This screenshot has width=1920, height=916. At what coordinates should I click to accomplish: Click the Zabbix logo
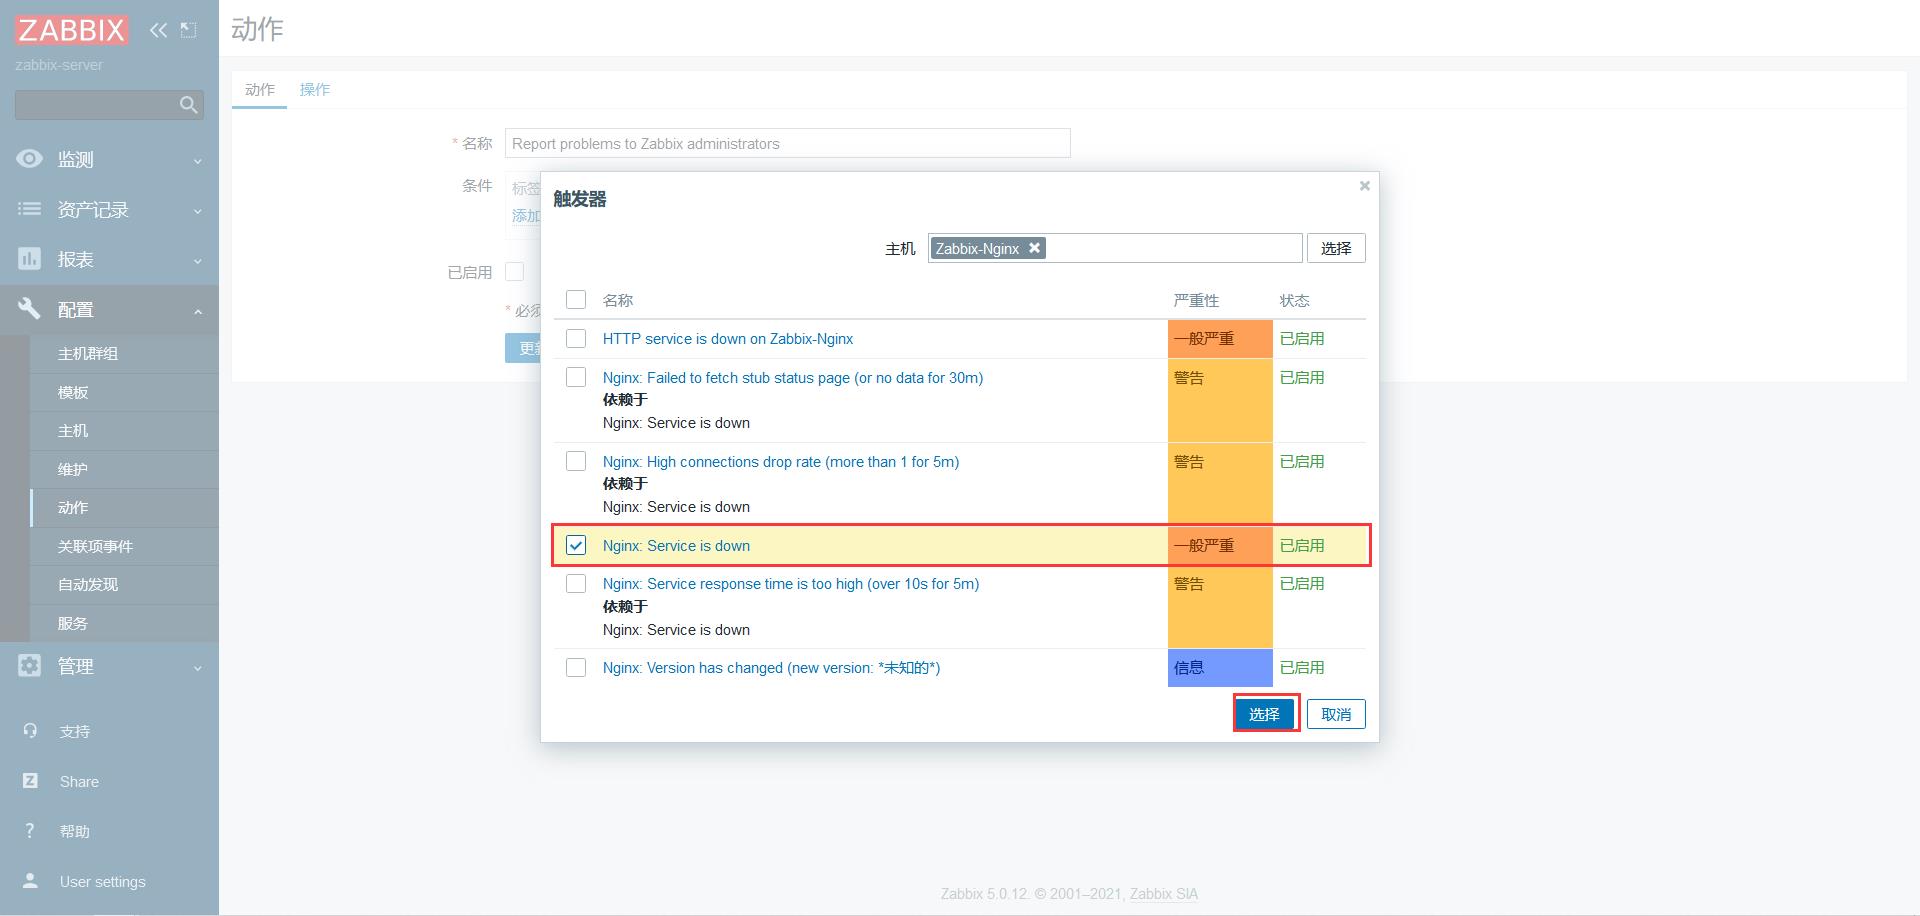[x=71, y=30]
